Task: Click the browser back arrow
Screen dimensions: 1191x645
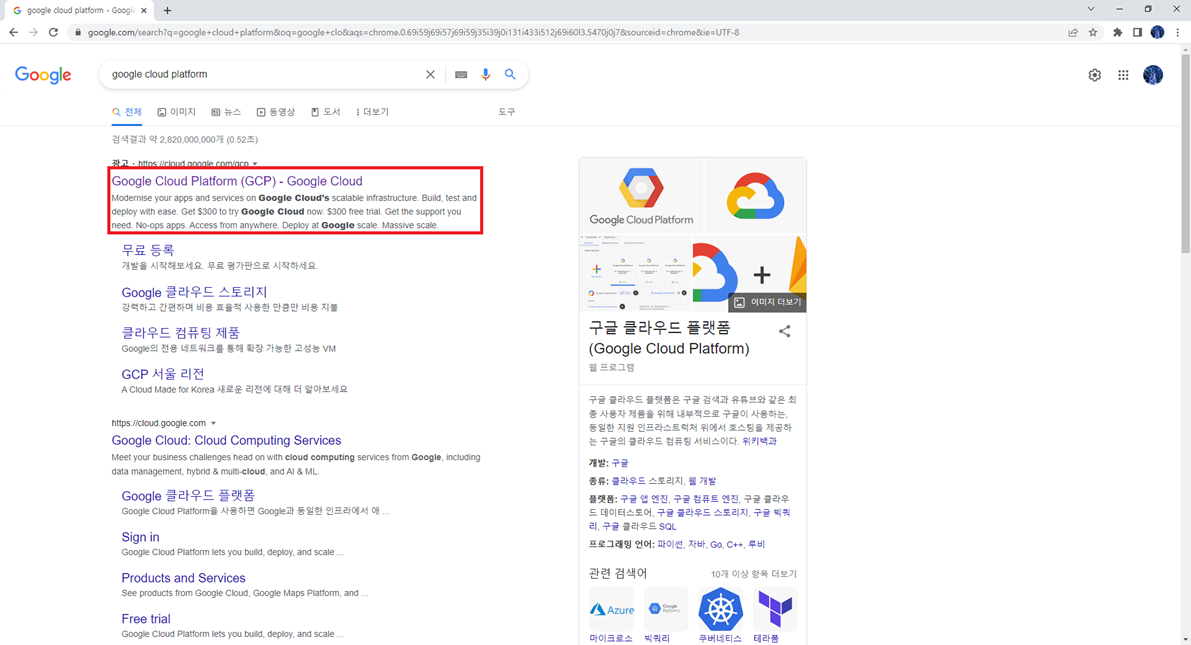Action: [x=14, y=33]
